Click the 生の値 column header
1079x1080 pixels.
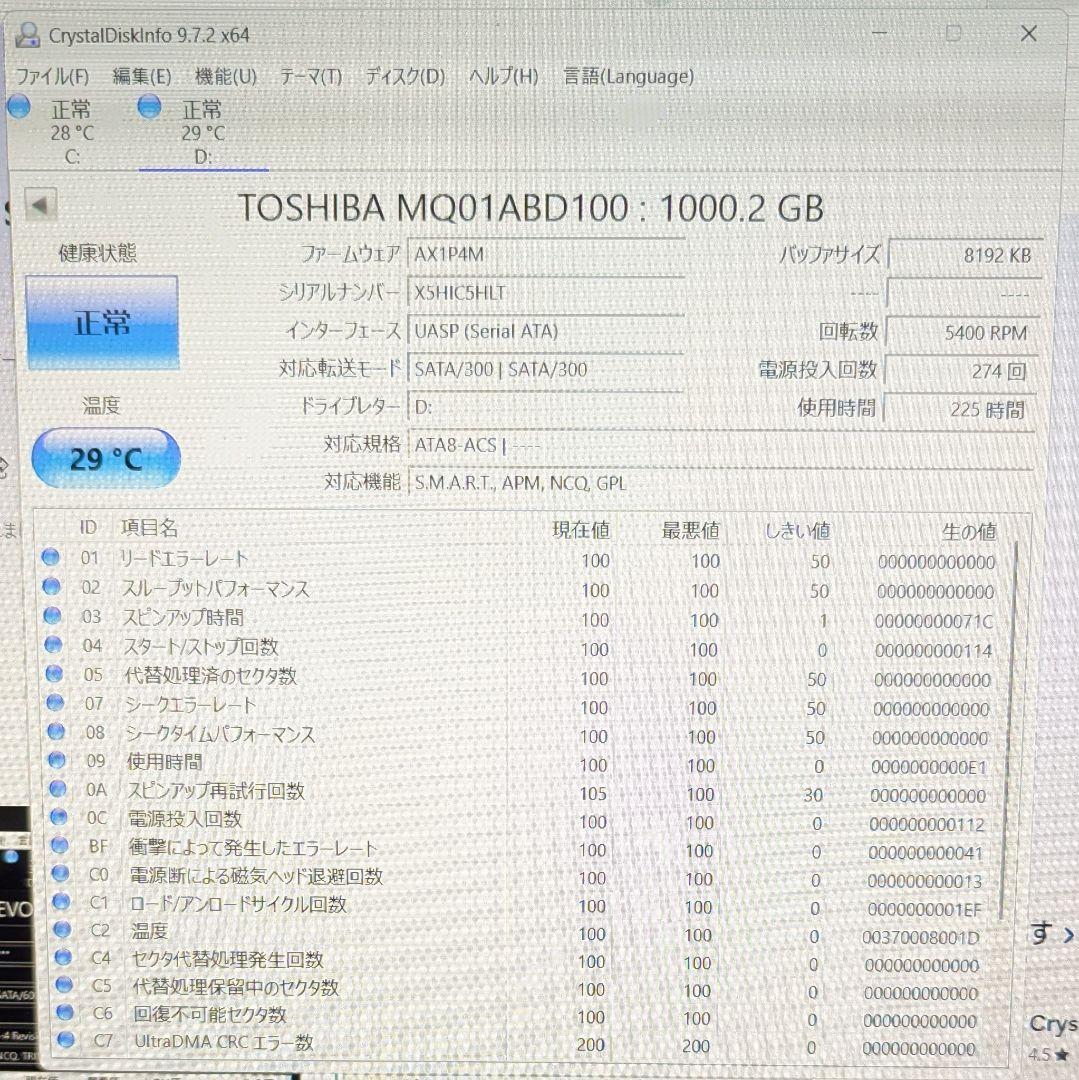click(969, 532)
